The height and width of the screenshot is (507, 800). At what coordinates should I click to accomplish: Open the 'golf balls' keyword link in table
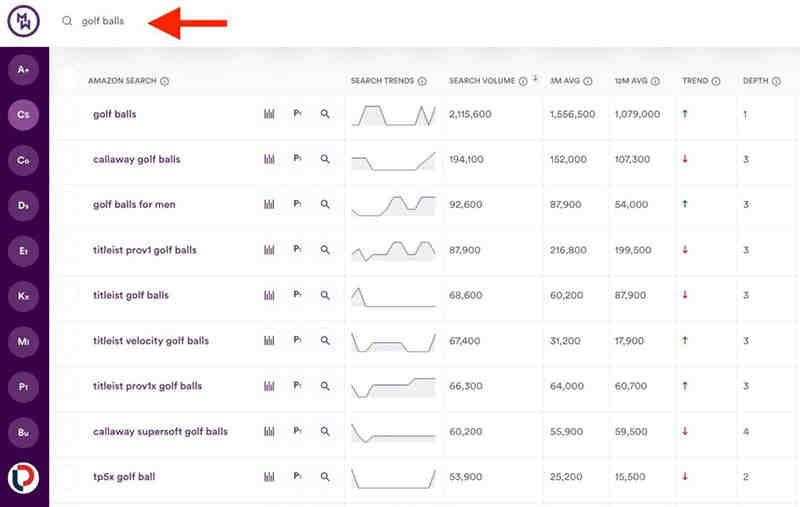click(x=115, y=114)
